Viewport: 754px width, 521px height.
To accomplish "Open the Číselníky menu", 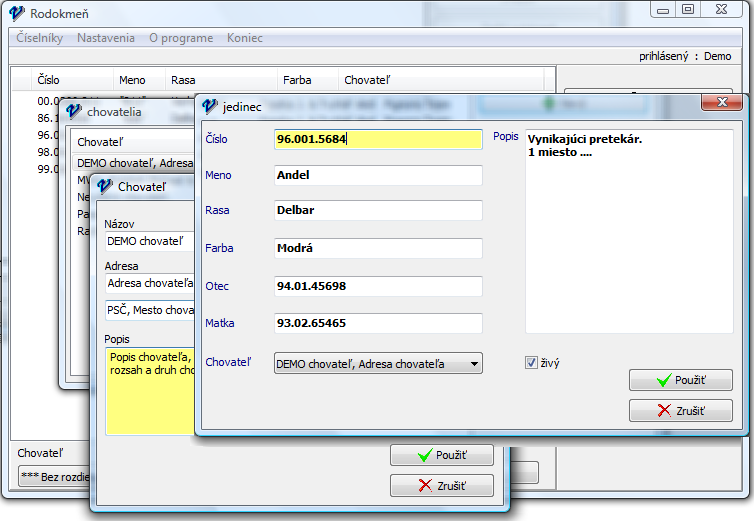I will click(40, 38).
